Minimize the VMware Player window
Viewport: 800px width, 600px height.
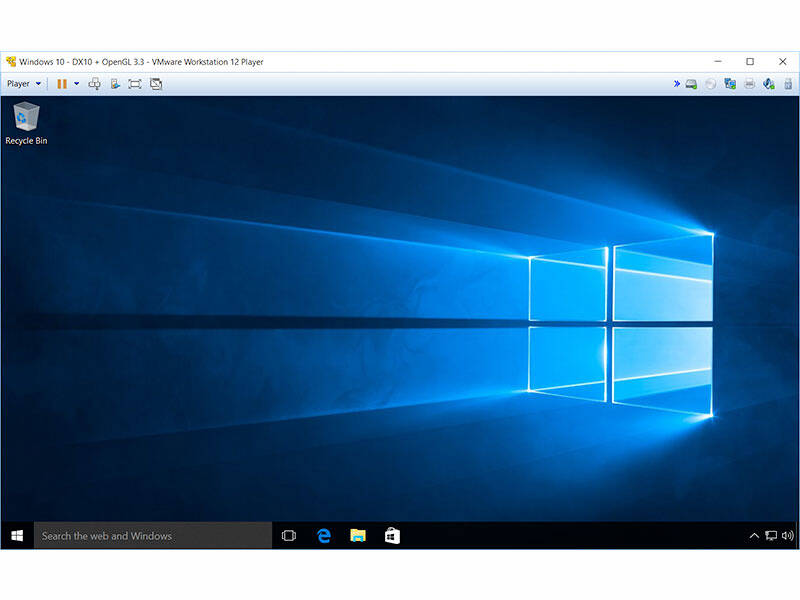click(x=718, y=62)
